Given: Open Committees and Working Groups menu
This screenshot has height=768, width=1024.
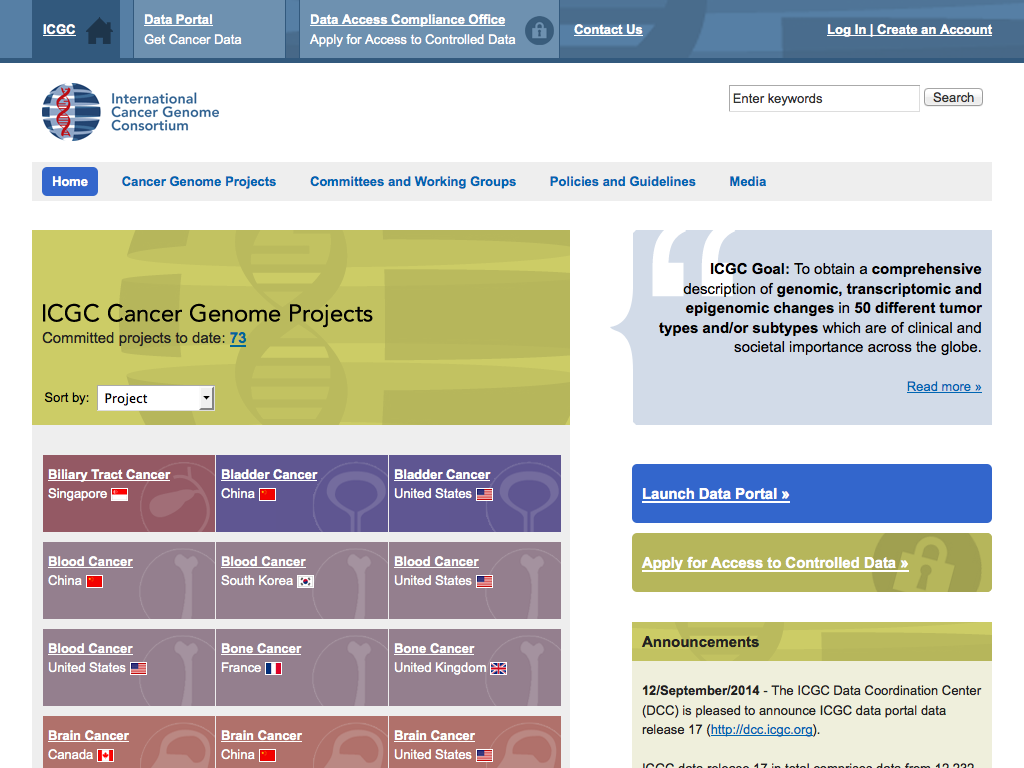Looking at the screenshot, I should (x=413, y=182).
